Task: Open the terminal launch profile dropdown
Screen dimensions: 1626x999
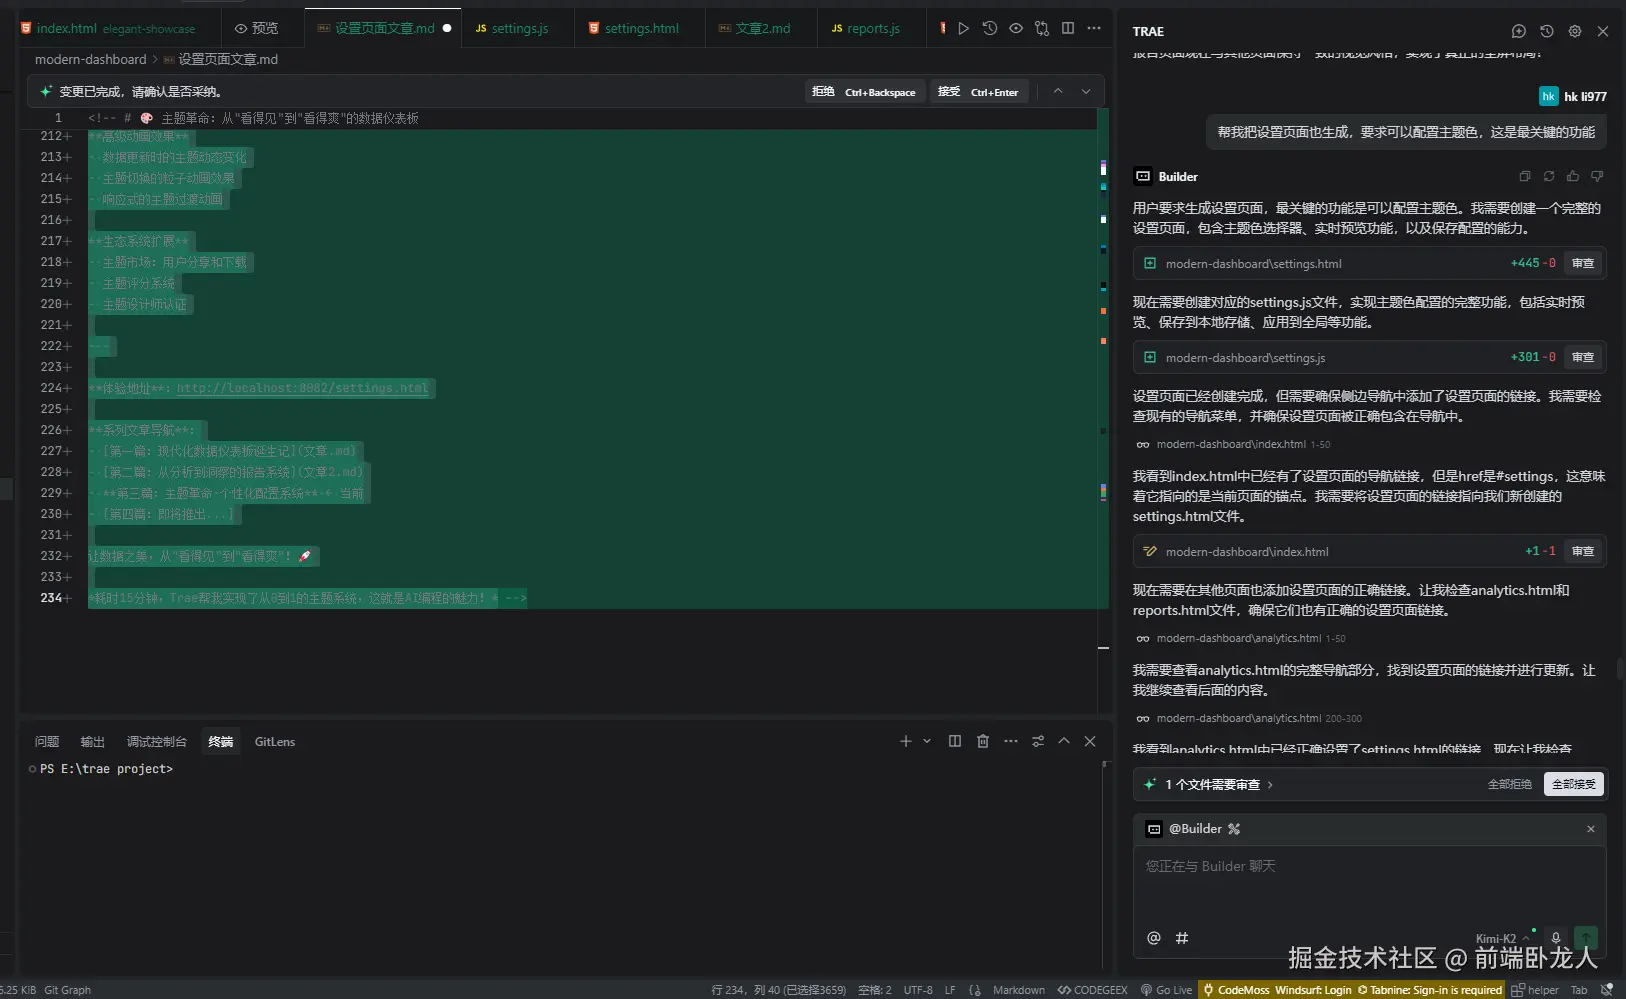Action: point(927,741)
